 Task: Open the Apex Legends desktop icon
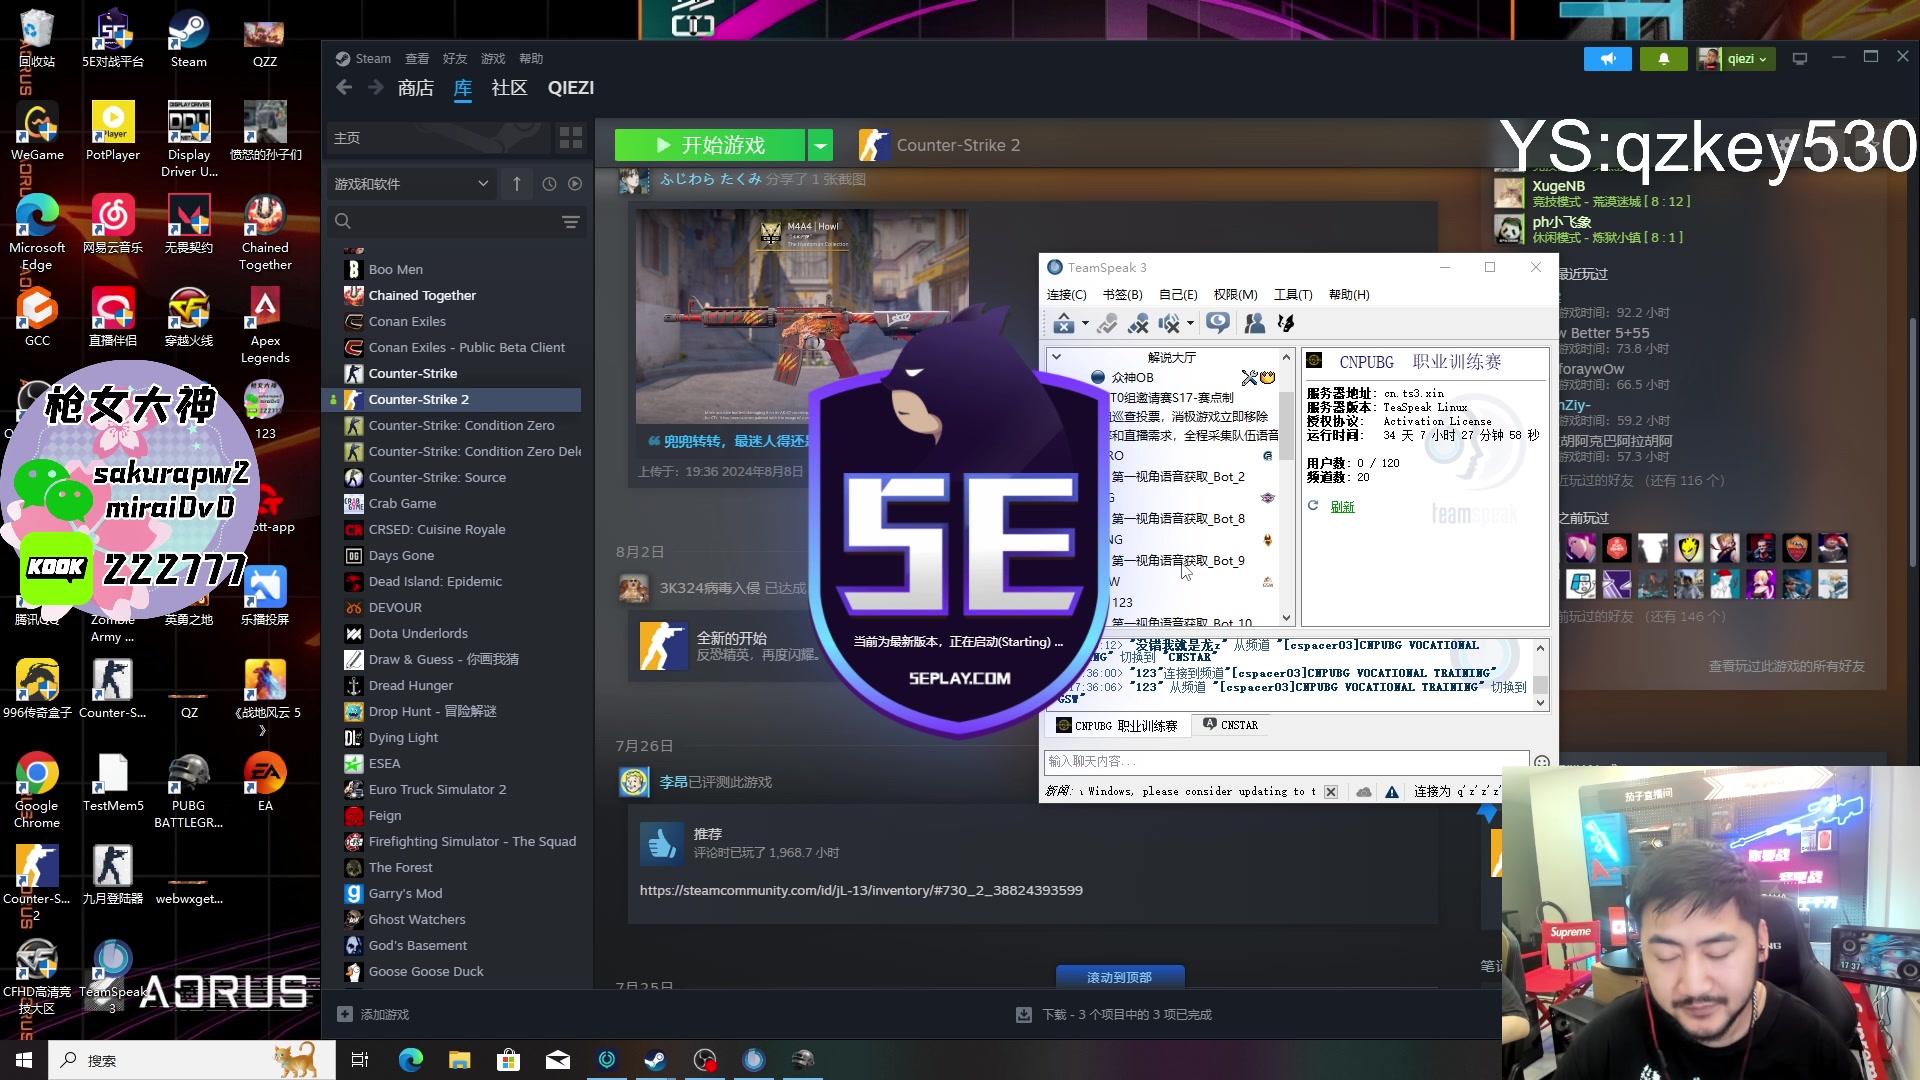[x=265, y=326]
